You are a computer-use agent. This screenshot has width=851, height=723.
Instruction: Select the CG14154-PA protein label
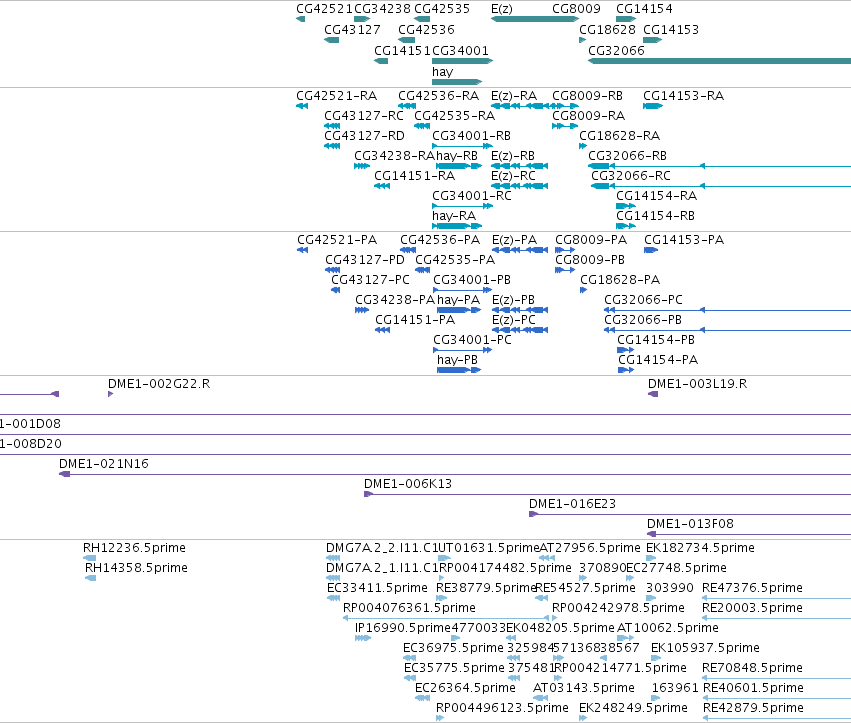point(658,359)
